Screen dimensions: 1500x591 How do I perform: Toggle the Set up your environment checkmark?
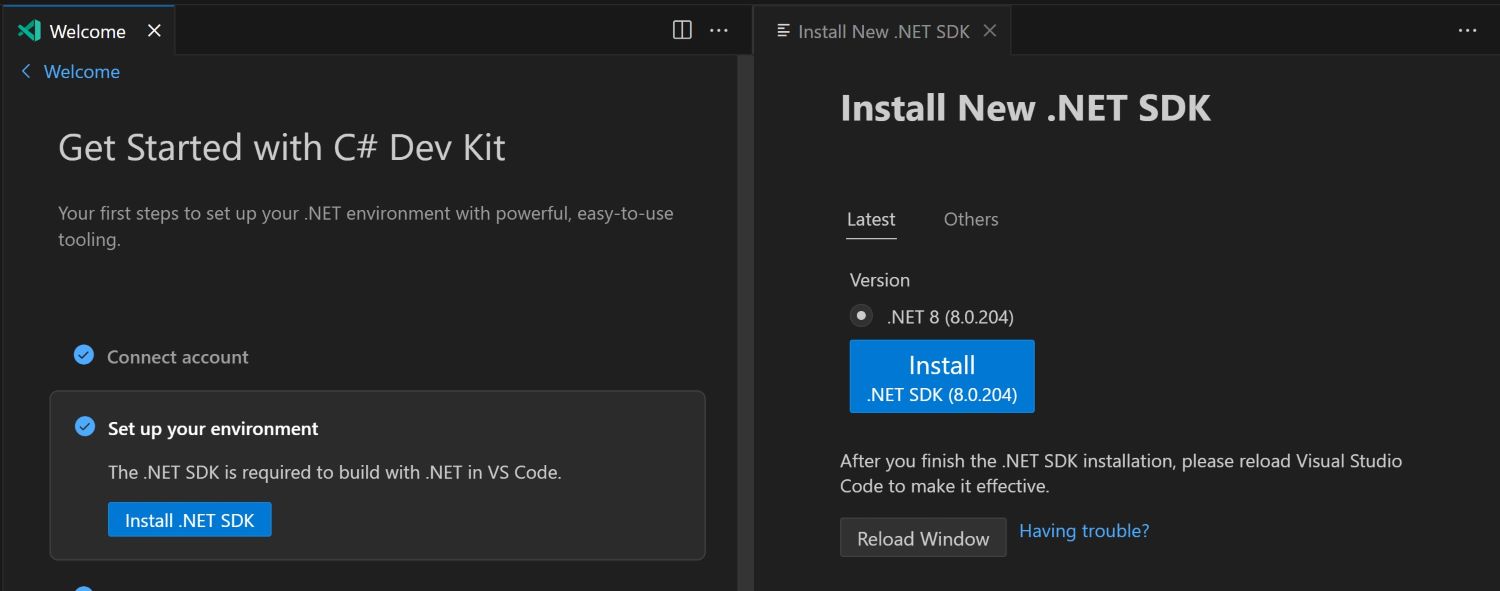(85, 427)
